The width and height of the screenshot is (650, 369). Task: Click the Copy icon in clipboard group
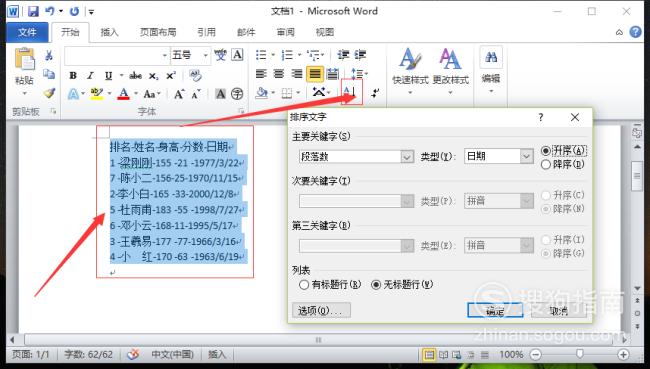49,74
